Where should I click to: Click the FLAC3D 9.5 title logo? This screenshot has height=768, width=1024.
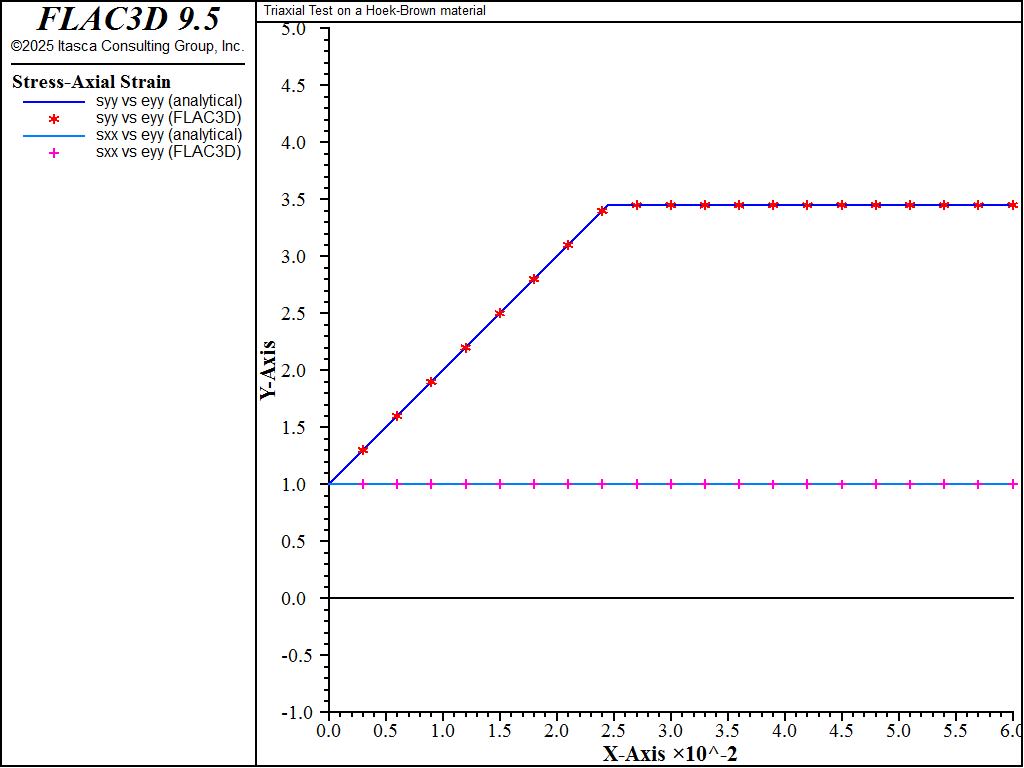pyautogui.click(x=128, y=19)
